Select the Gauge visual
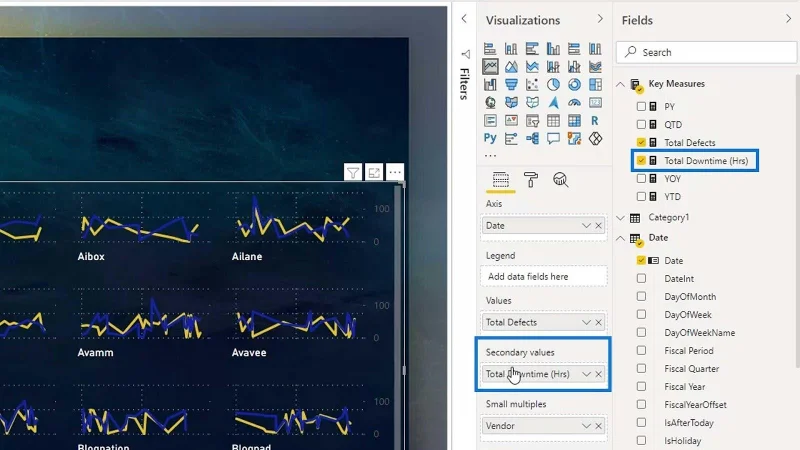Viewport: 800px width, 450px height. pyautogui.click(x=574, y=103)
